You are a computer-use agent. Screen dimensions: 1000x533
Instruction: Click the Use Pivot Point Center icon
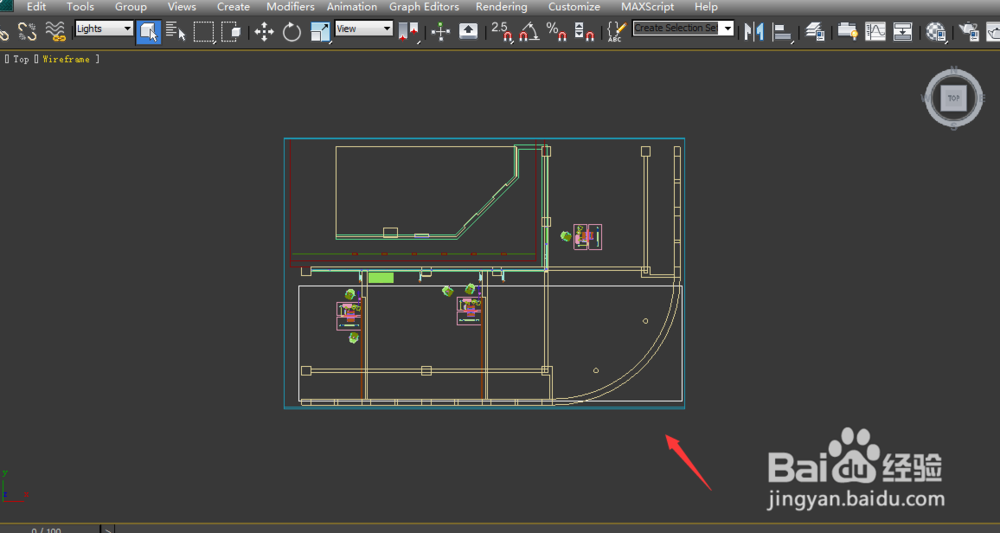click(x=409, y=31)
